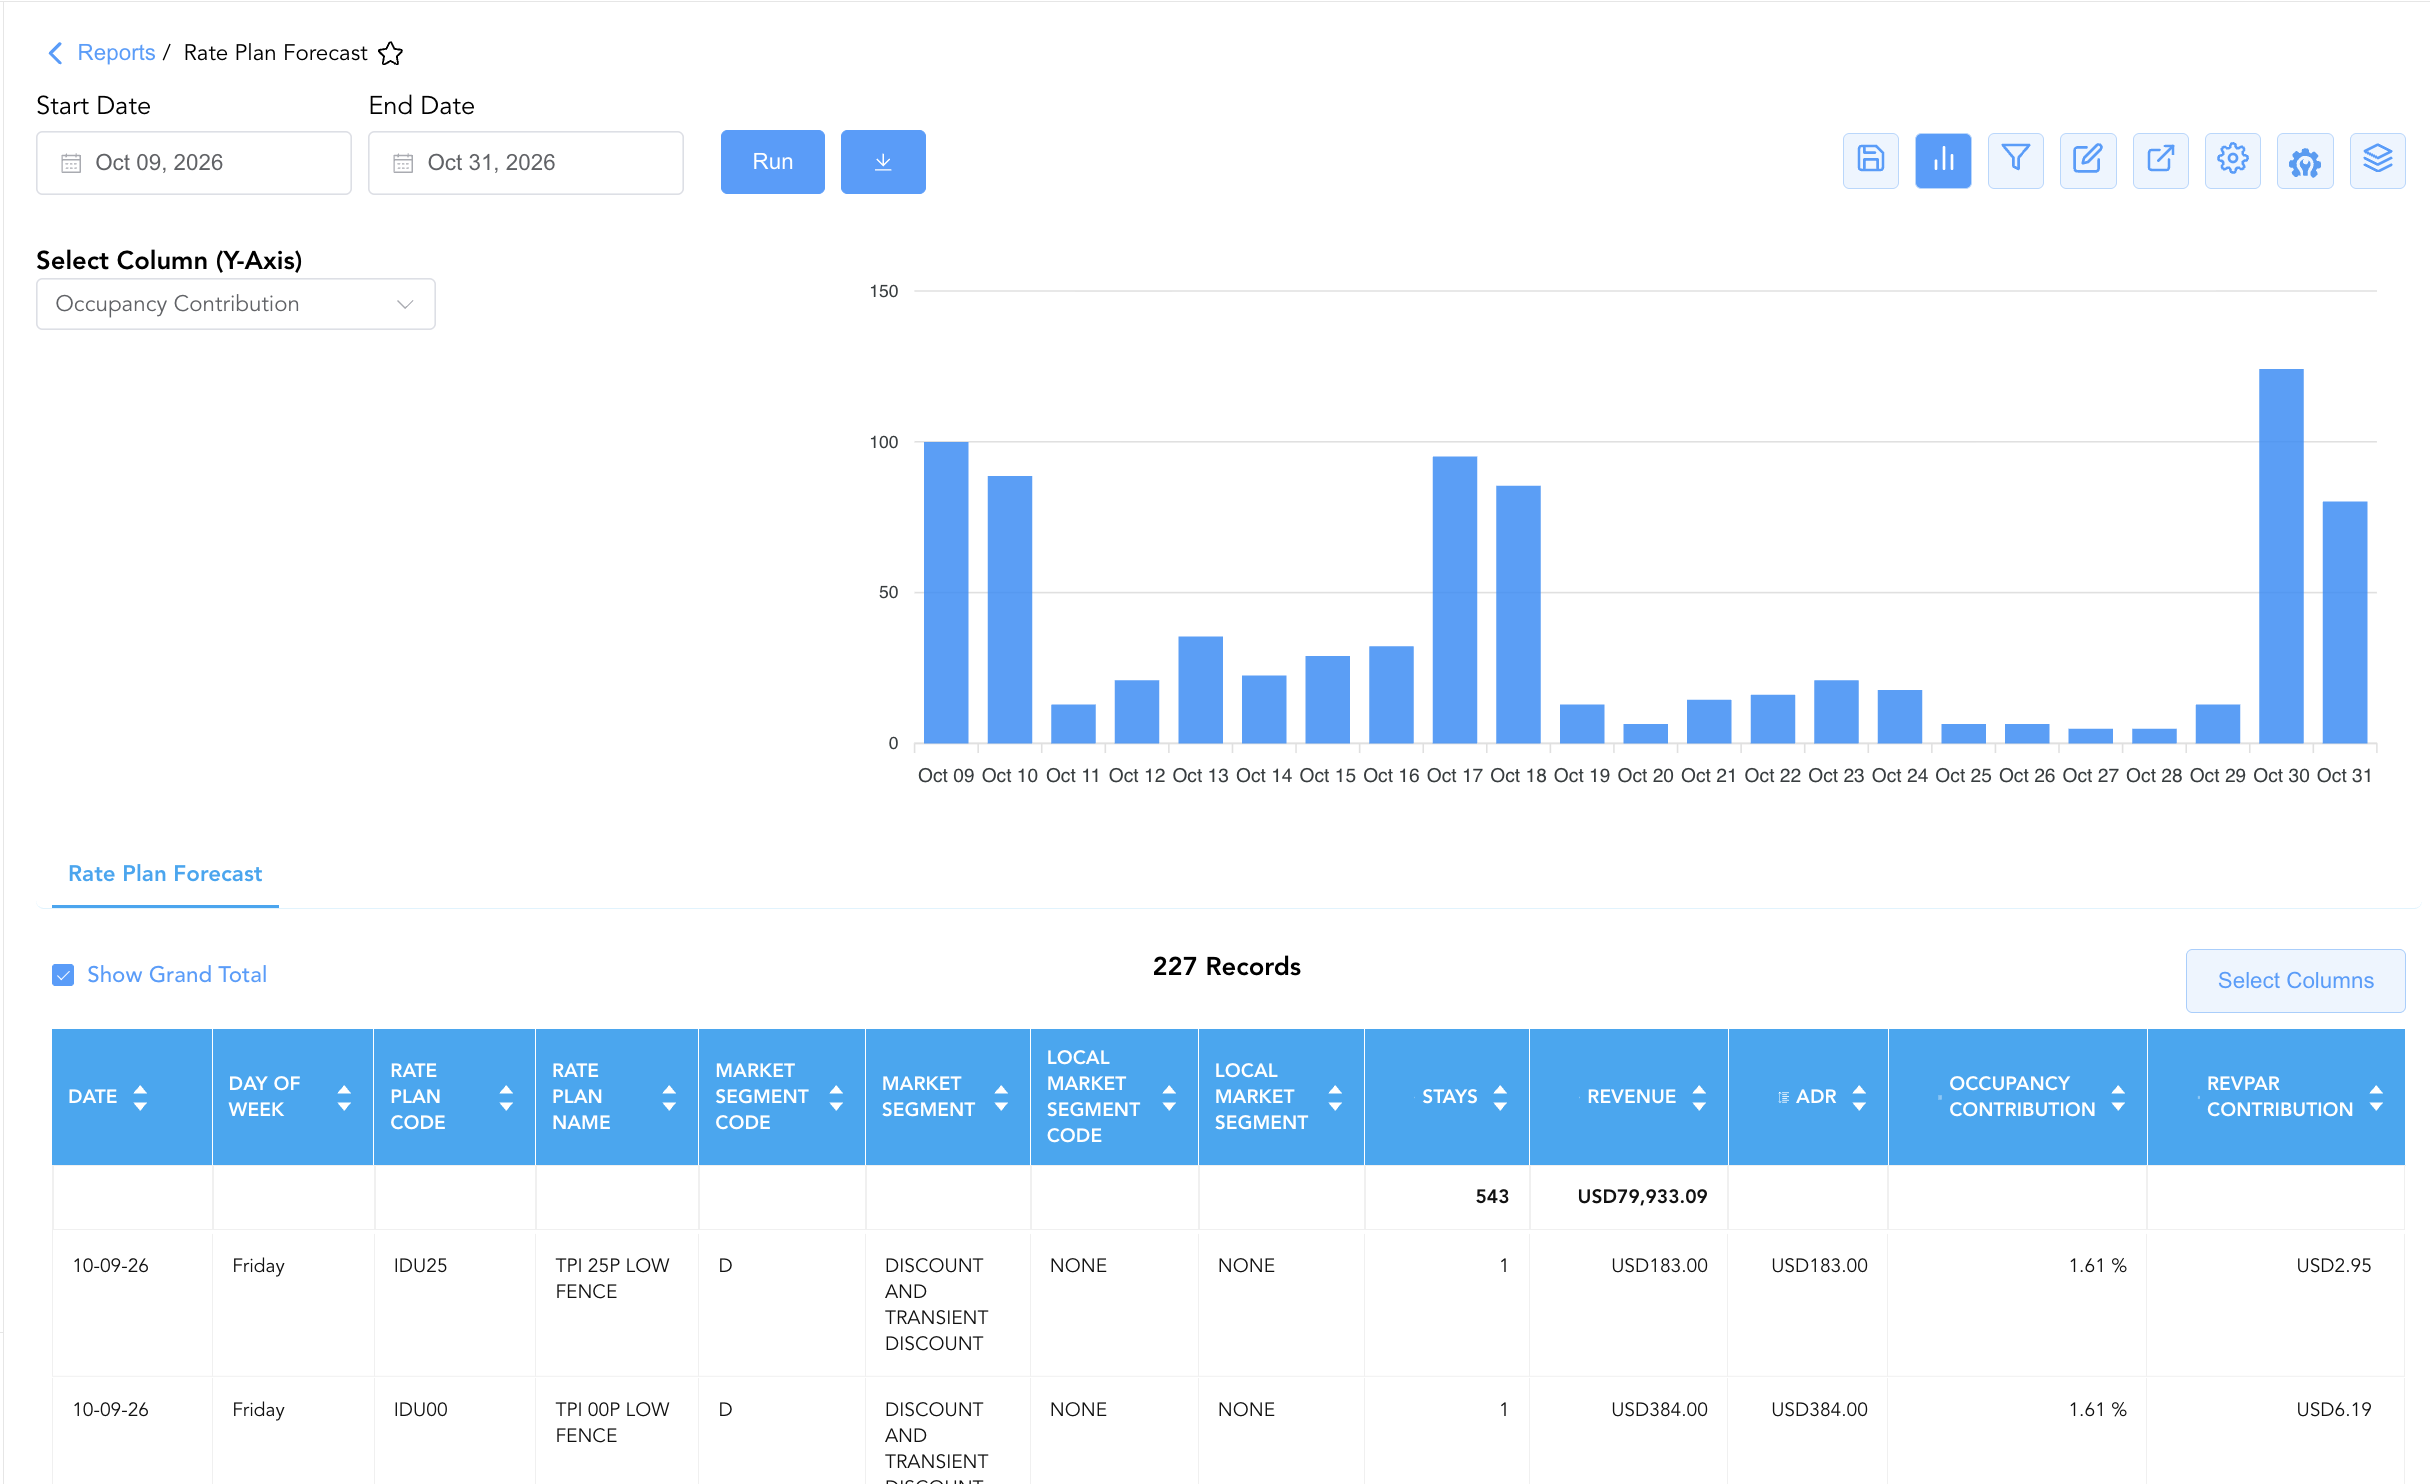Screen dimensions: 2430x1484
Task: Click the back chevron beside Reports
Action: click(x=55, y=53)
